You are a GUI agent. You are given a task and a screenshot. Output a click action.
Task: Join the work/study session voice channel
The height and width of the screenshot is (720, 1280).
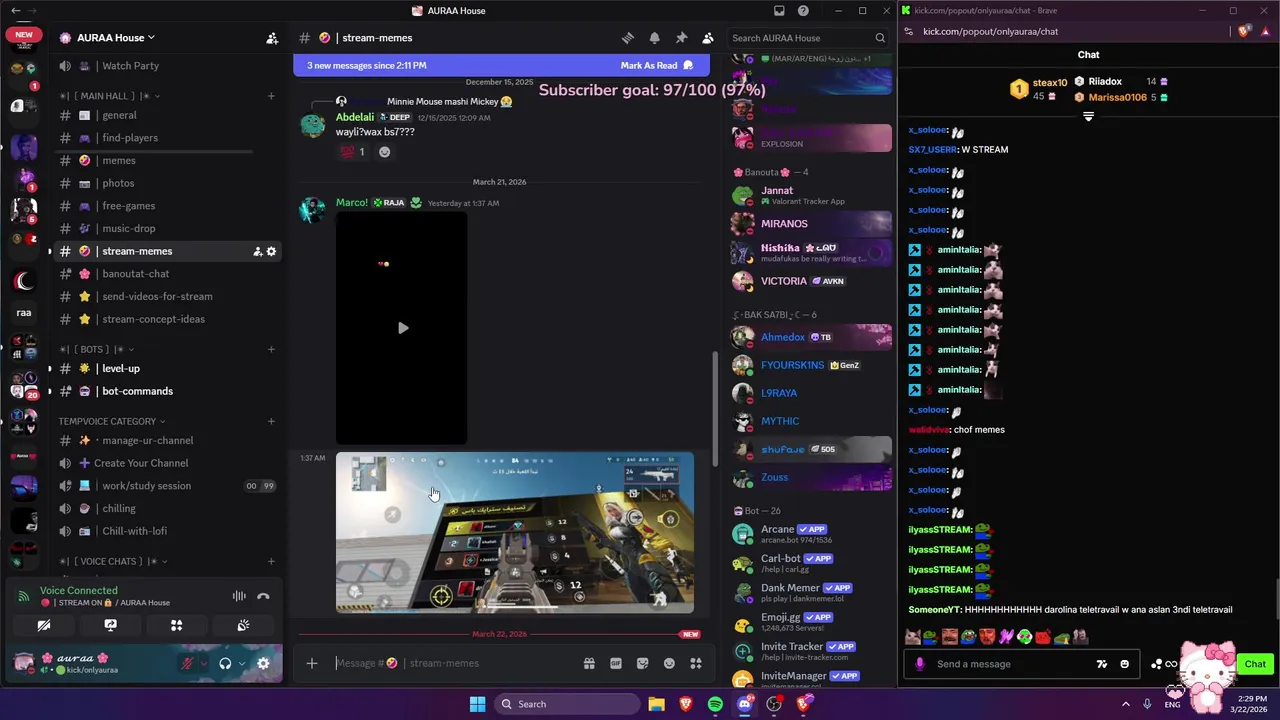click(167, 486)
